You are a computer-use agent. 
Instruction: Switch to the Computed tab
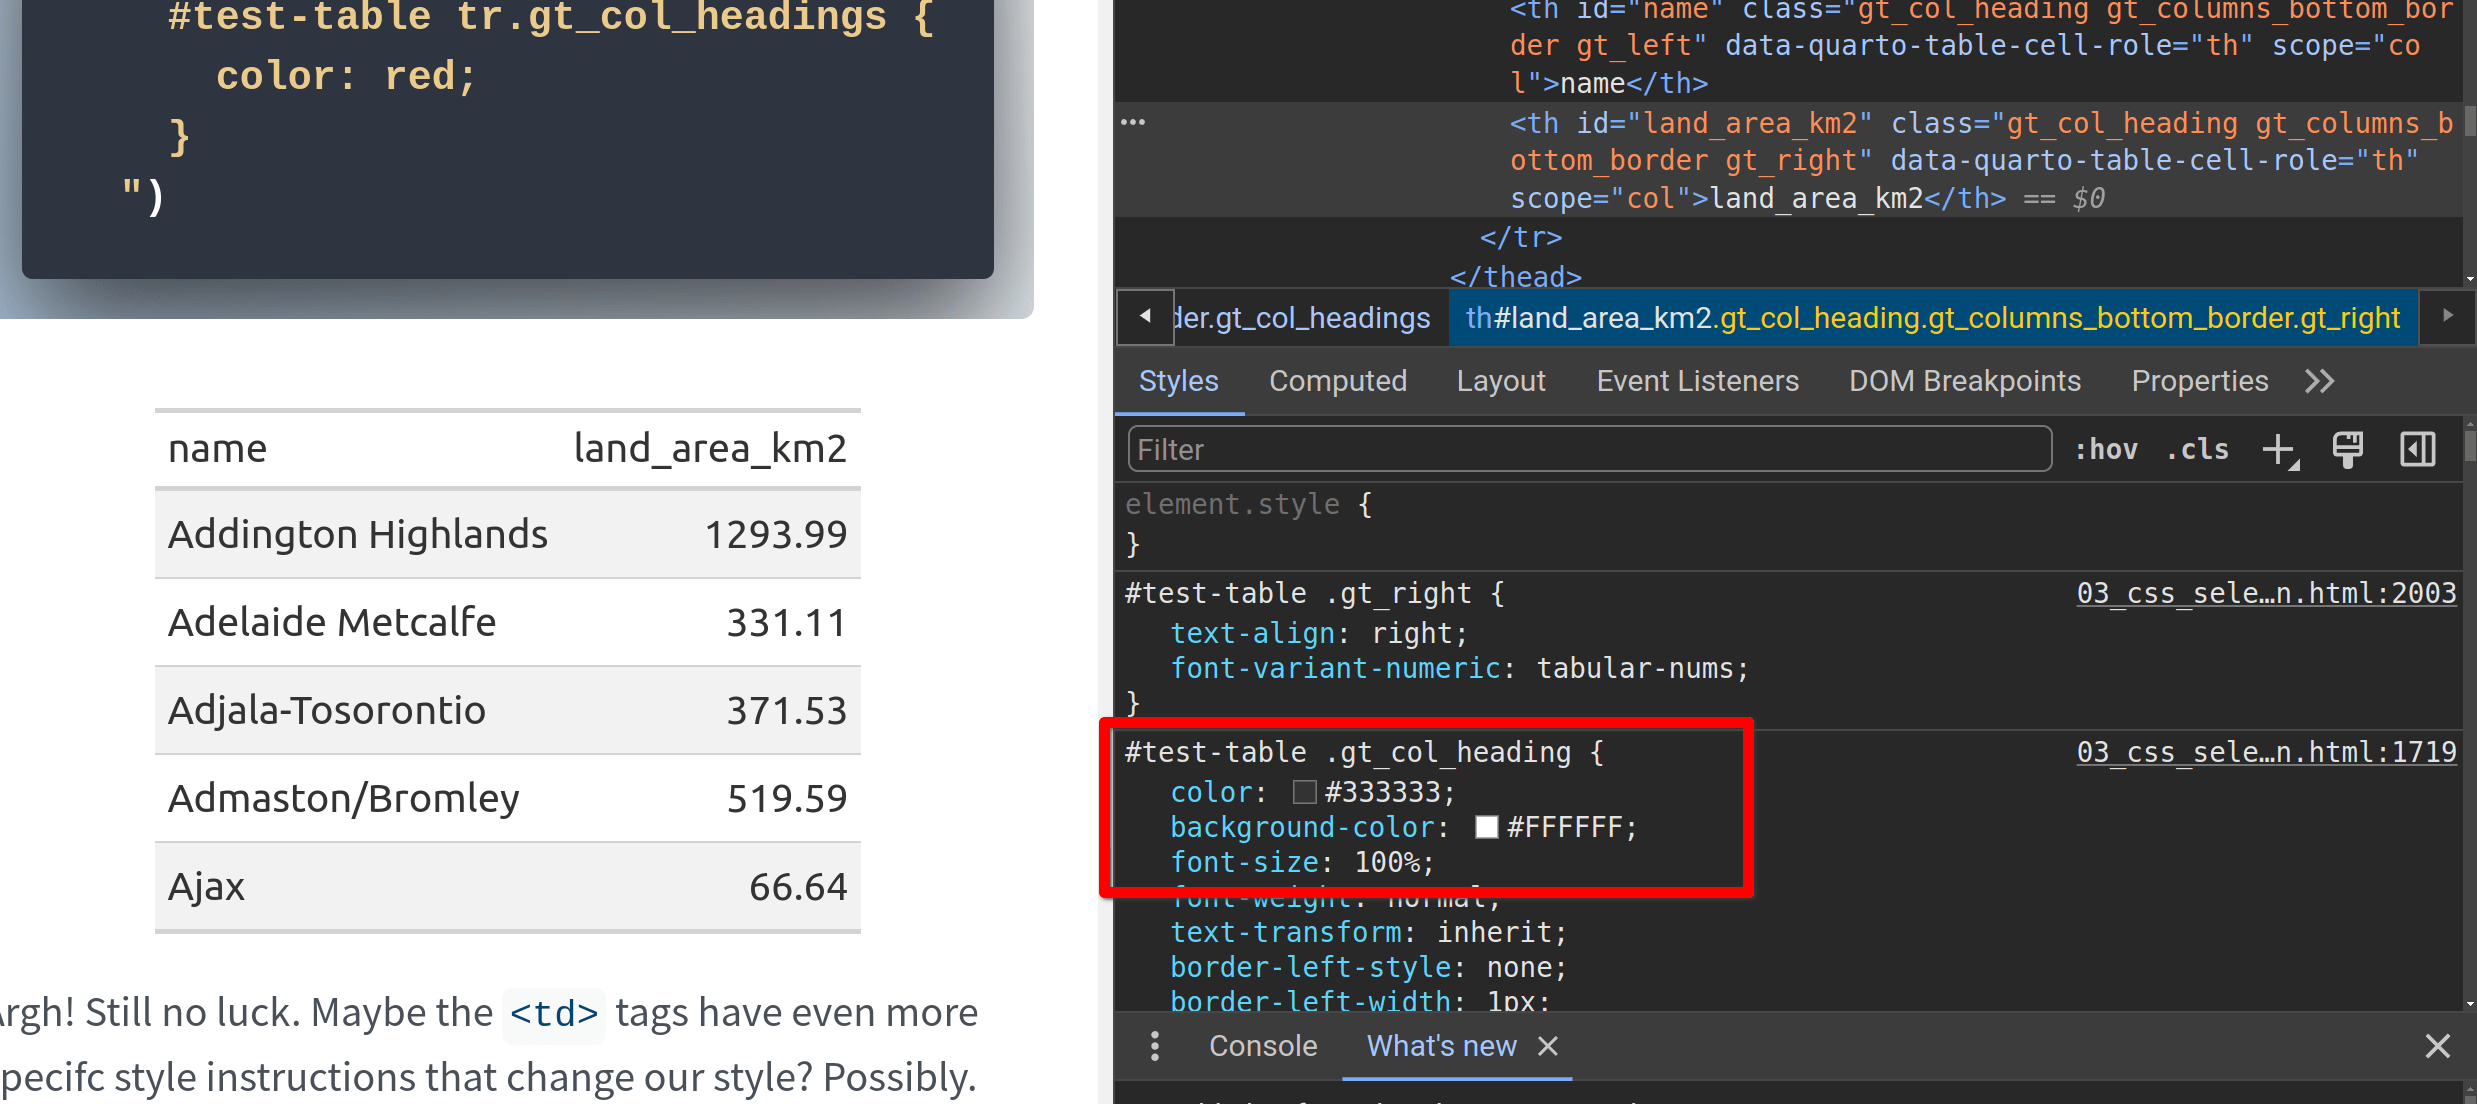pyautogui.click(x=1337, y=381)
